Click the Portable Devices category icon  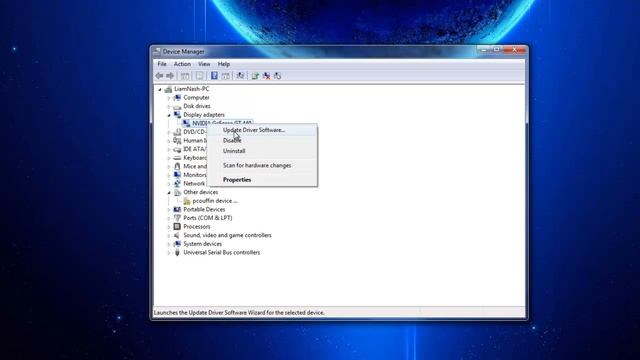[x=177, y=209]
